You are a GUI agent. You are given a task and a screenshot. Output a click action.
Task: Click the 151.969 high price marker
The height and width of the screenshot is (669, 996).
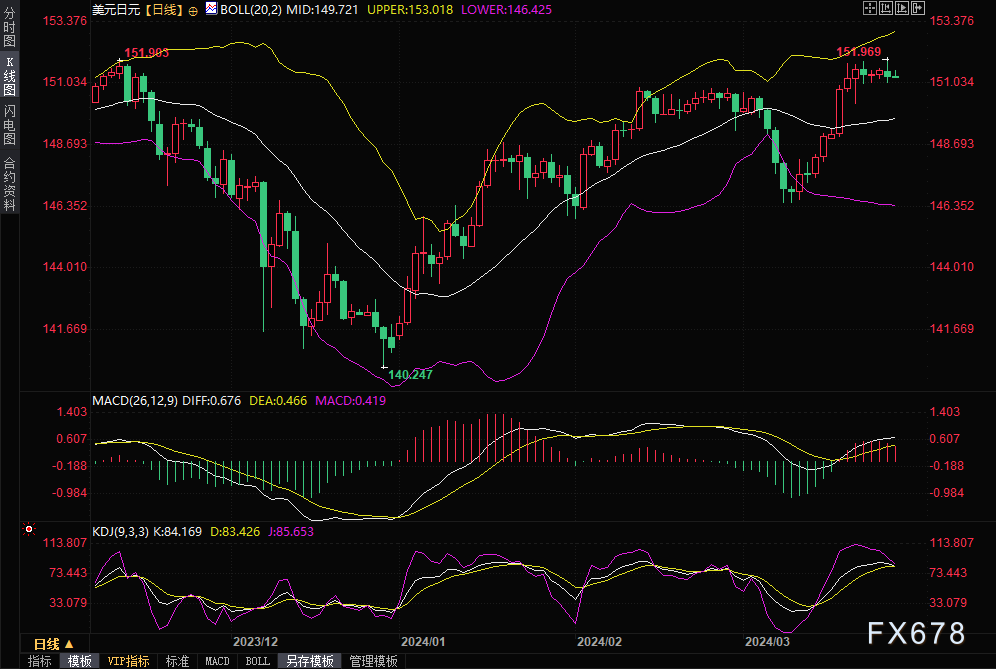click(859, 52)
